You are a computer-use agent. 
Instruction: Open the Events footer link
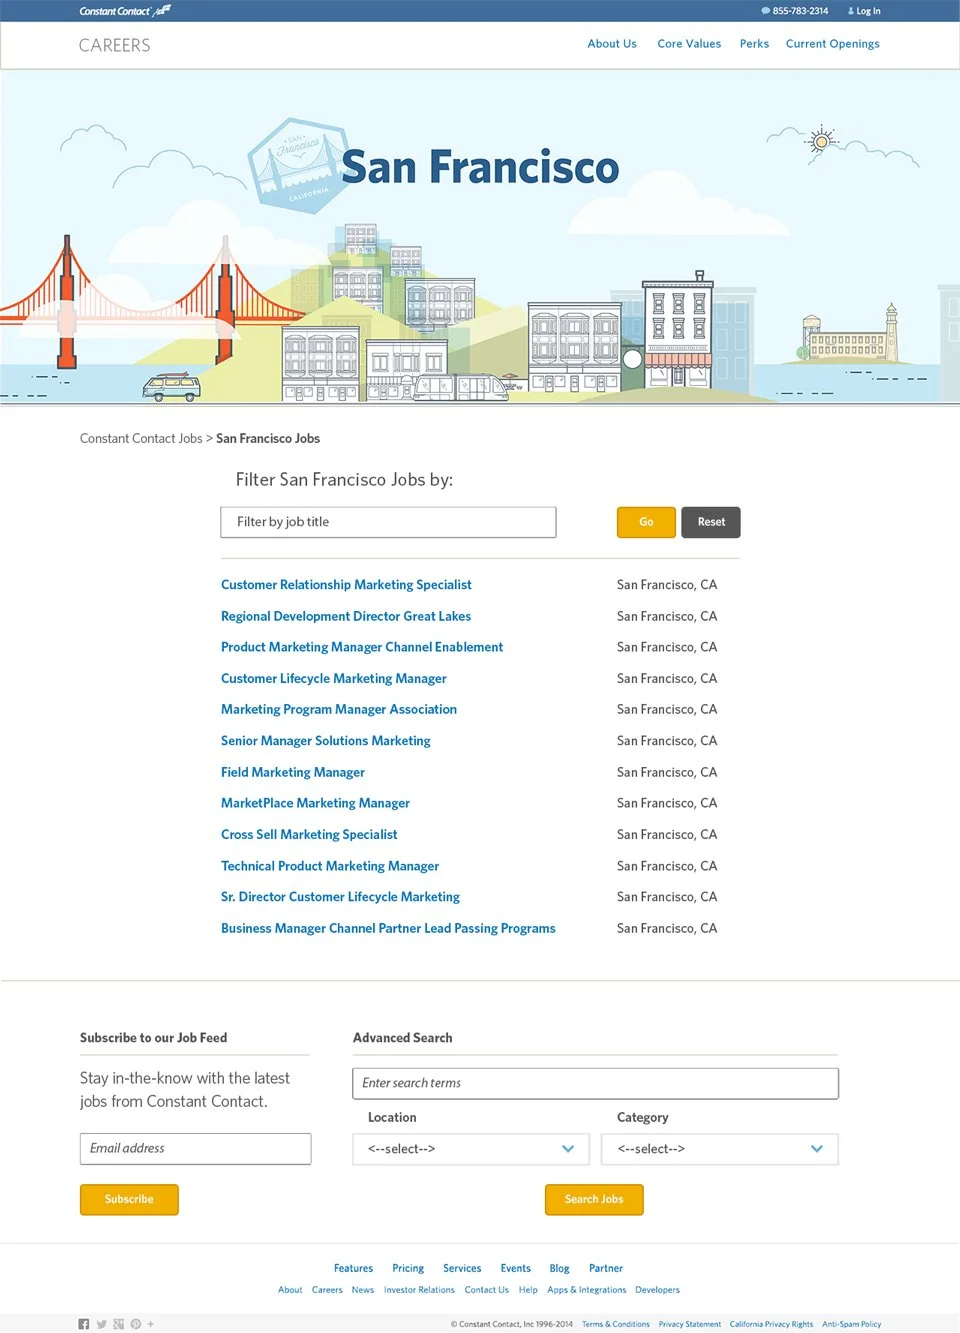click(x=516, y=1268)
